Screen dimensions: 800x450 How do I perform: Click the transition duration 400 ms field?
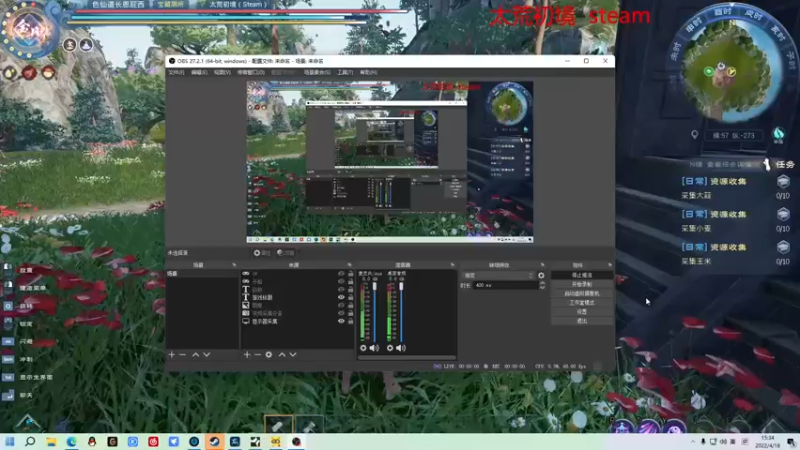(505, 285)
